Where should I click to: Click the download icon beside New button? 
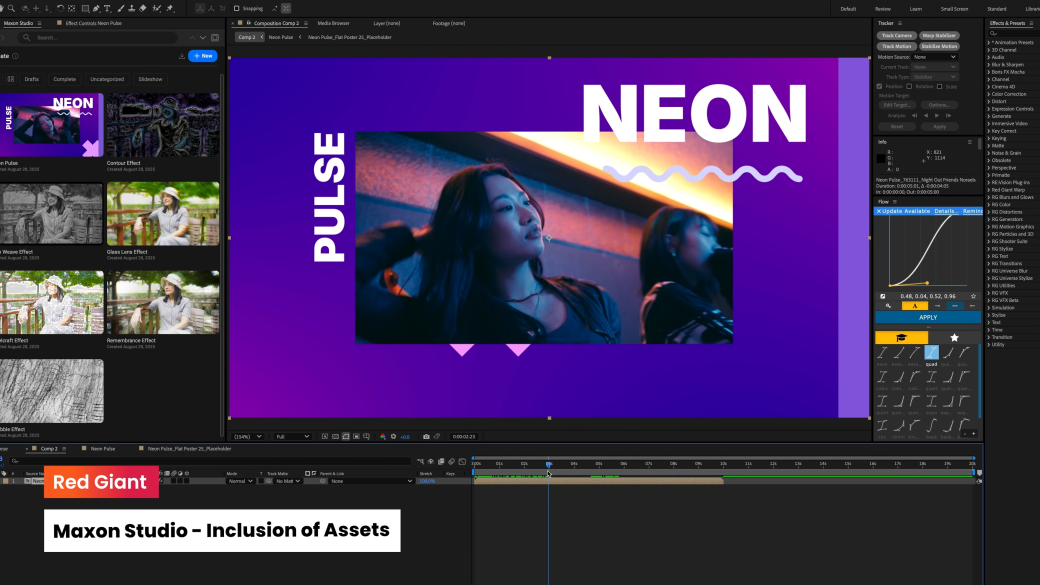click(x=181, y=56)
